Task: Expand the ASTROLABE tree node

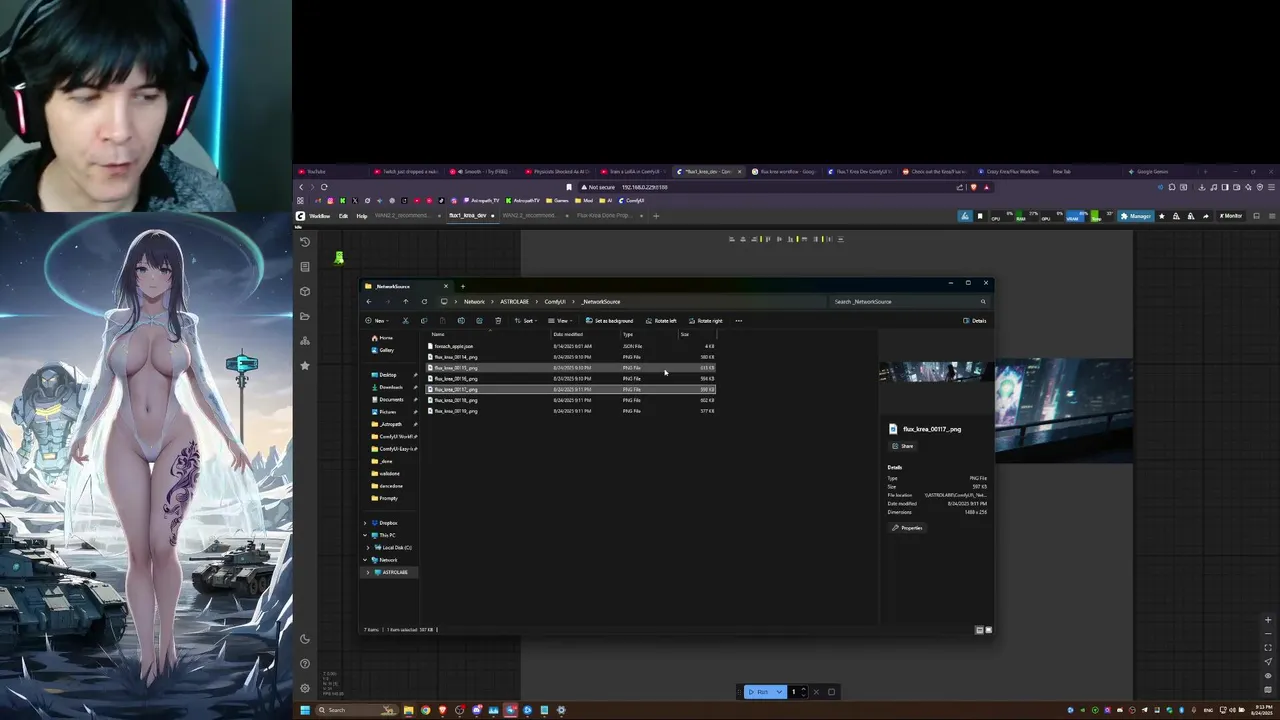Action: (x=369, y=572)
